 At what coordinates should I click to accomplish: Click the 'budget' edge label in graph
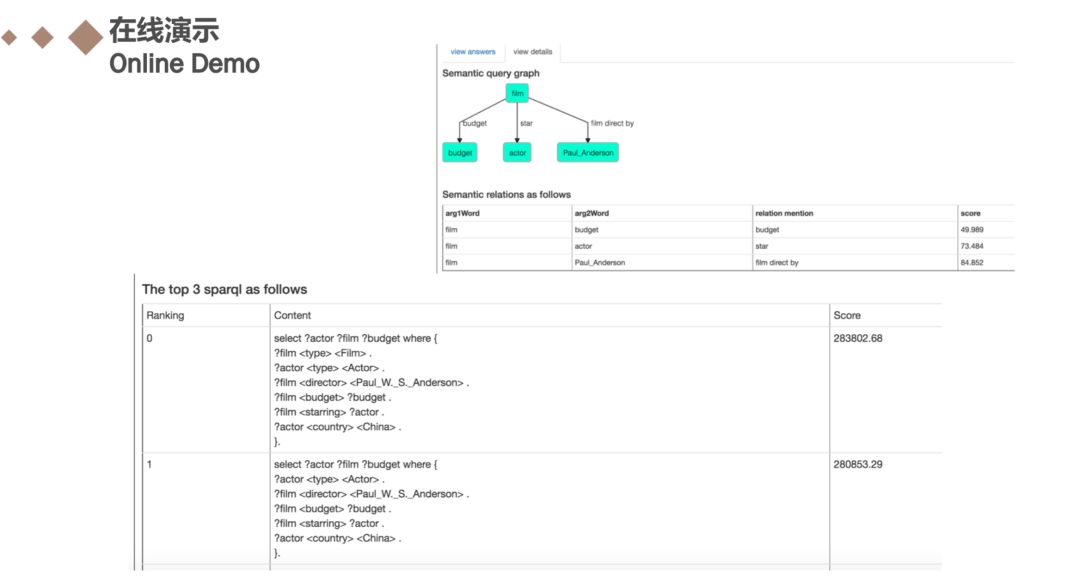pos(475,123)
